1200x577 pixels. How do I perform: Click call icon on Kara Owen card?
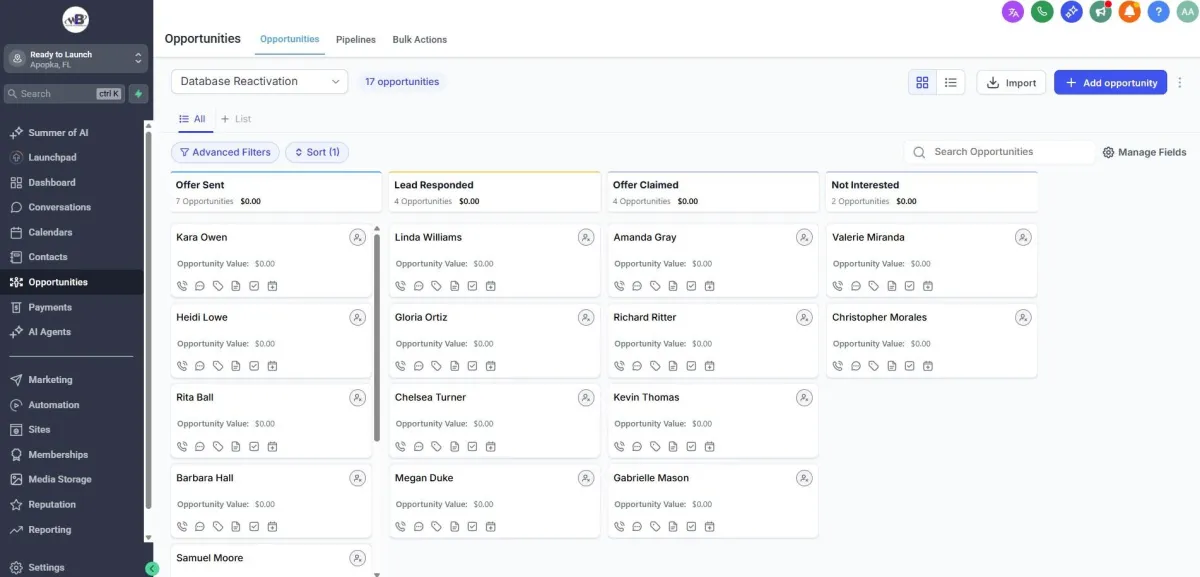coord(182,286)
